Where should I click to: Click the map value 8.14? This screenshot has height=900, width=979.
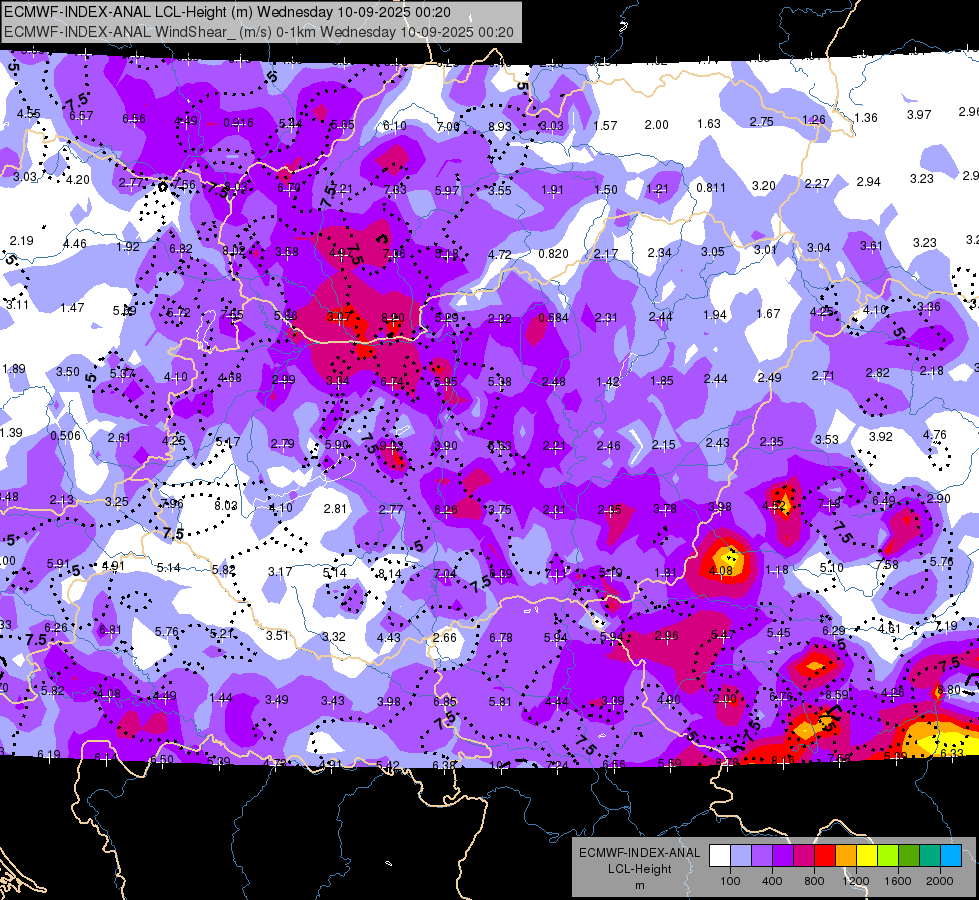(390, 573)
